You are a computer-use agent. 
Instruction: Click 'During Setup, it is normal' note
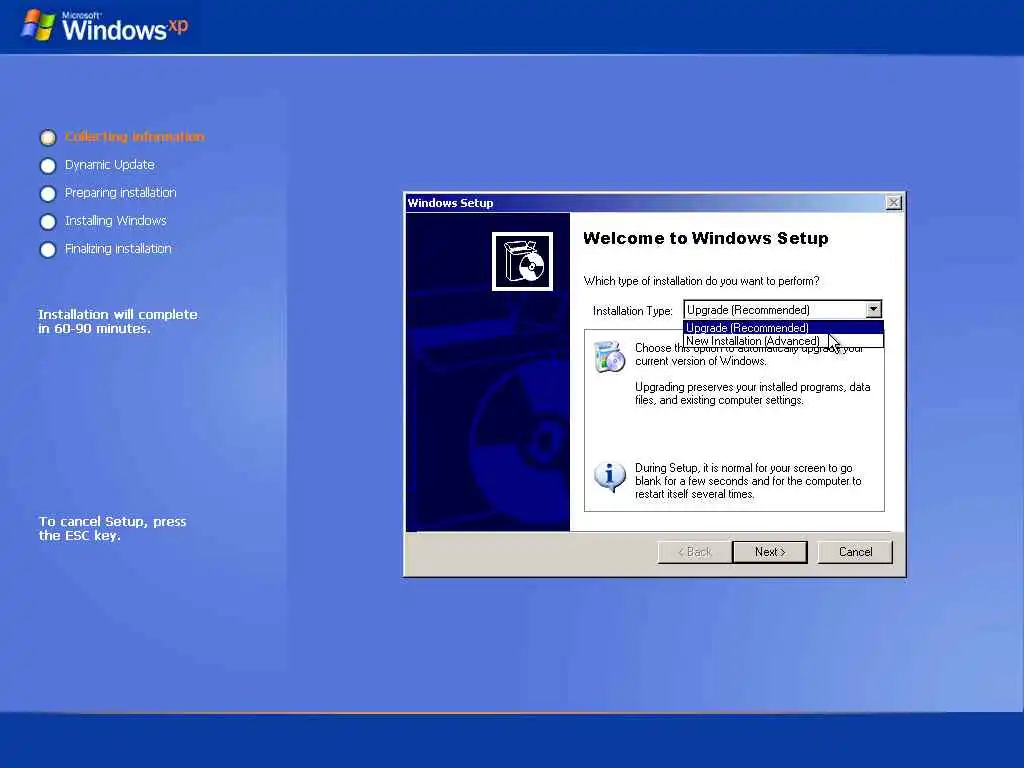pyautogui.click(x=748, y=481)
